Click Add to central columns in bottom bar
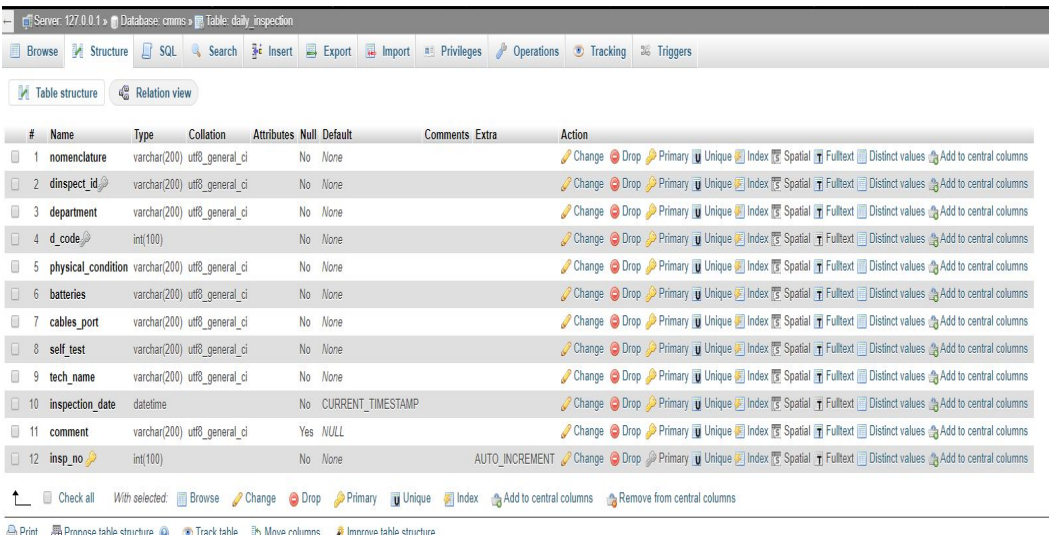Image resolution: width=1049 pixels, height=553 pixels. [x=542, y=498]
